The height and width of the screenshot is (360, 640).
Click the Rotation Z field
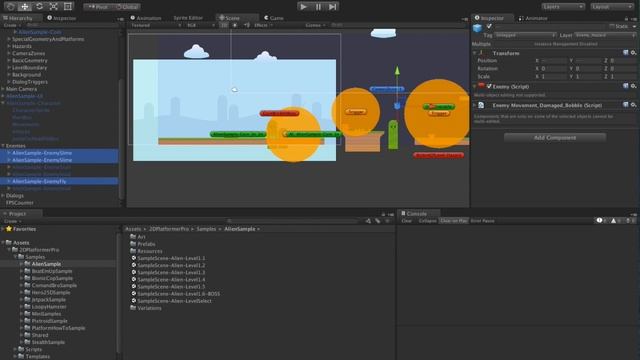(623, 68)
